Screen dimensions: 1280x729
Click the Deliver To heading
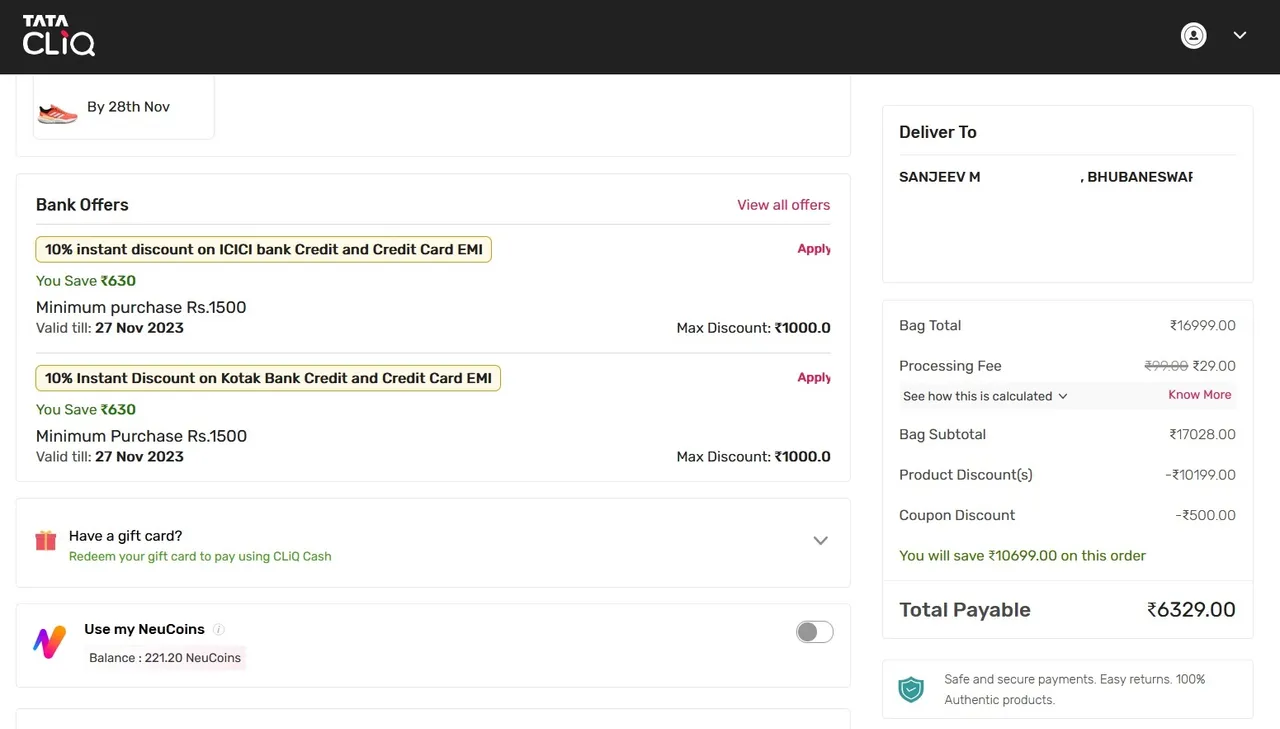pyautogui.click(x=938, y=132)
